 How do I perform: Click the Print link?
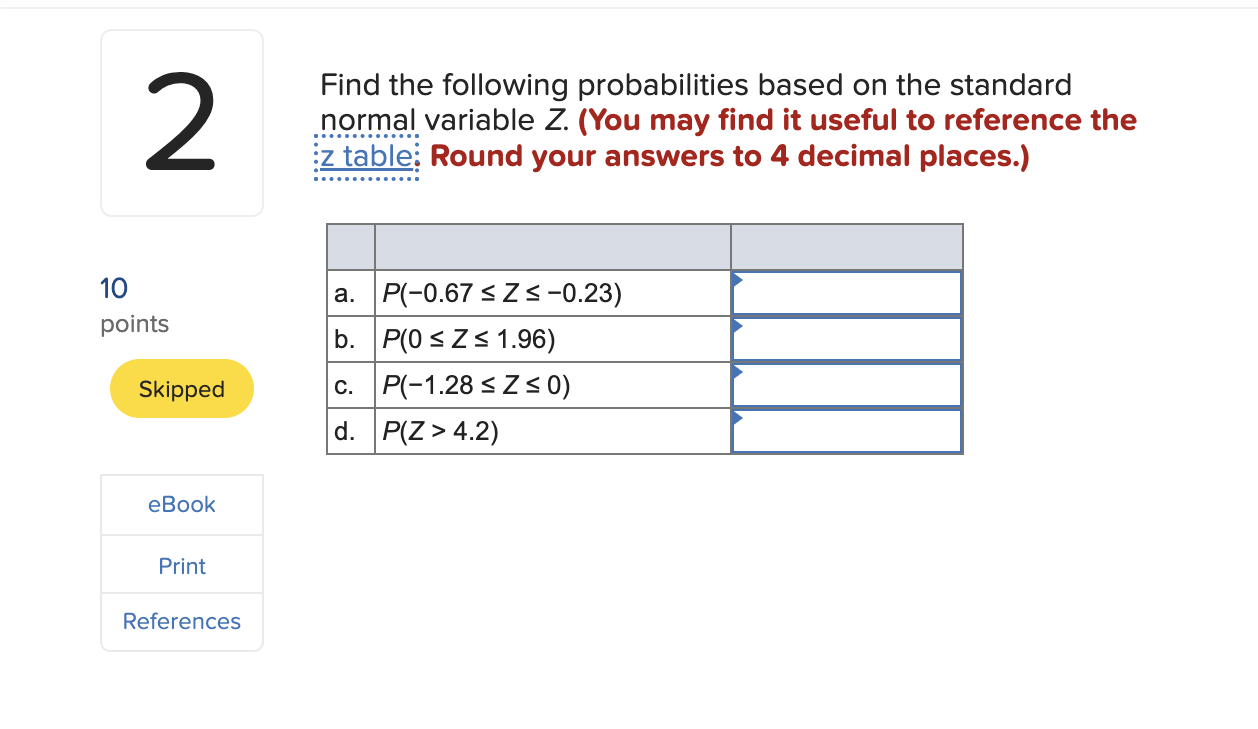181,565
